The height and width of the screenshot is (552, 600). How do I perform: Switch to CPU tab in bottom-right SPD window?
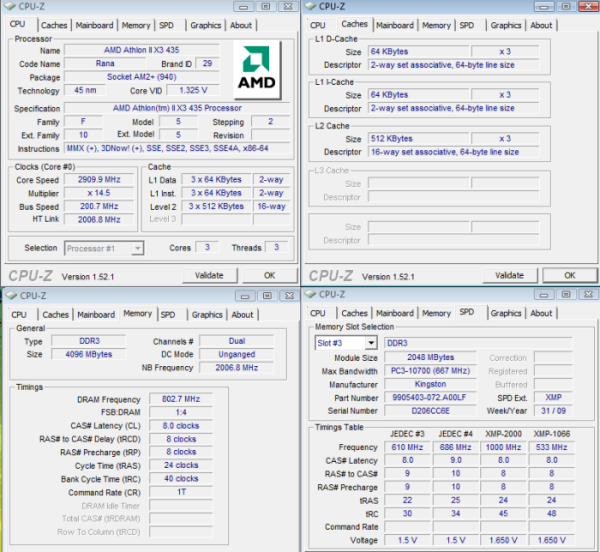(x=318, y=313)
